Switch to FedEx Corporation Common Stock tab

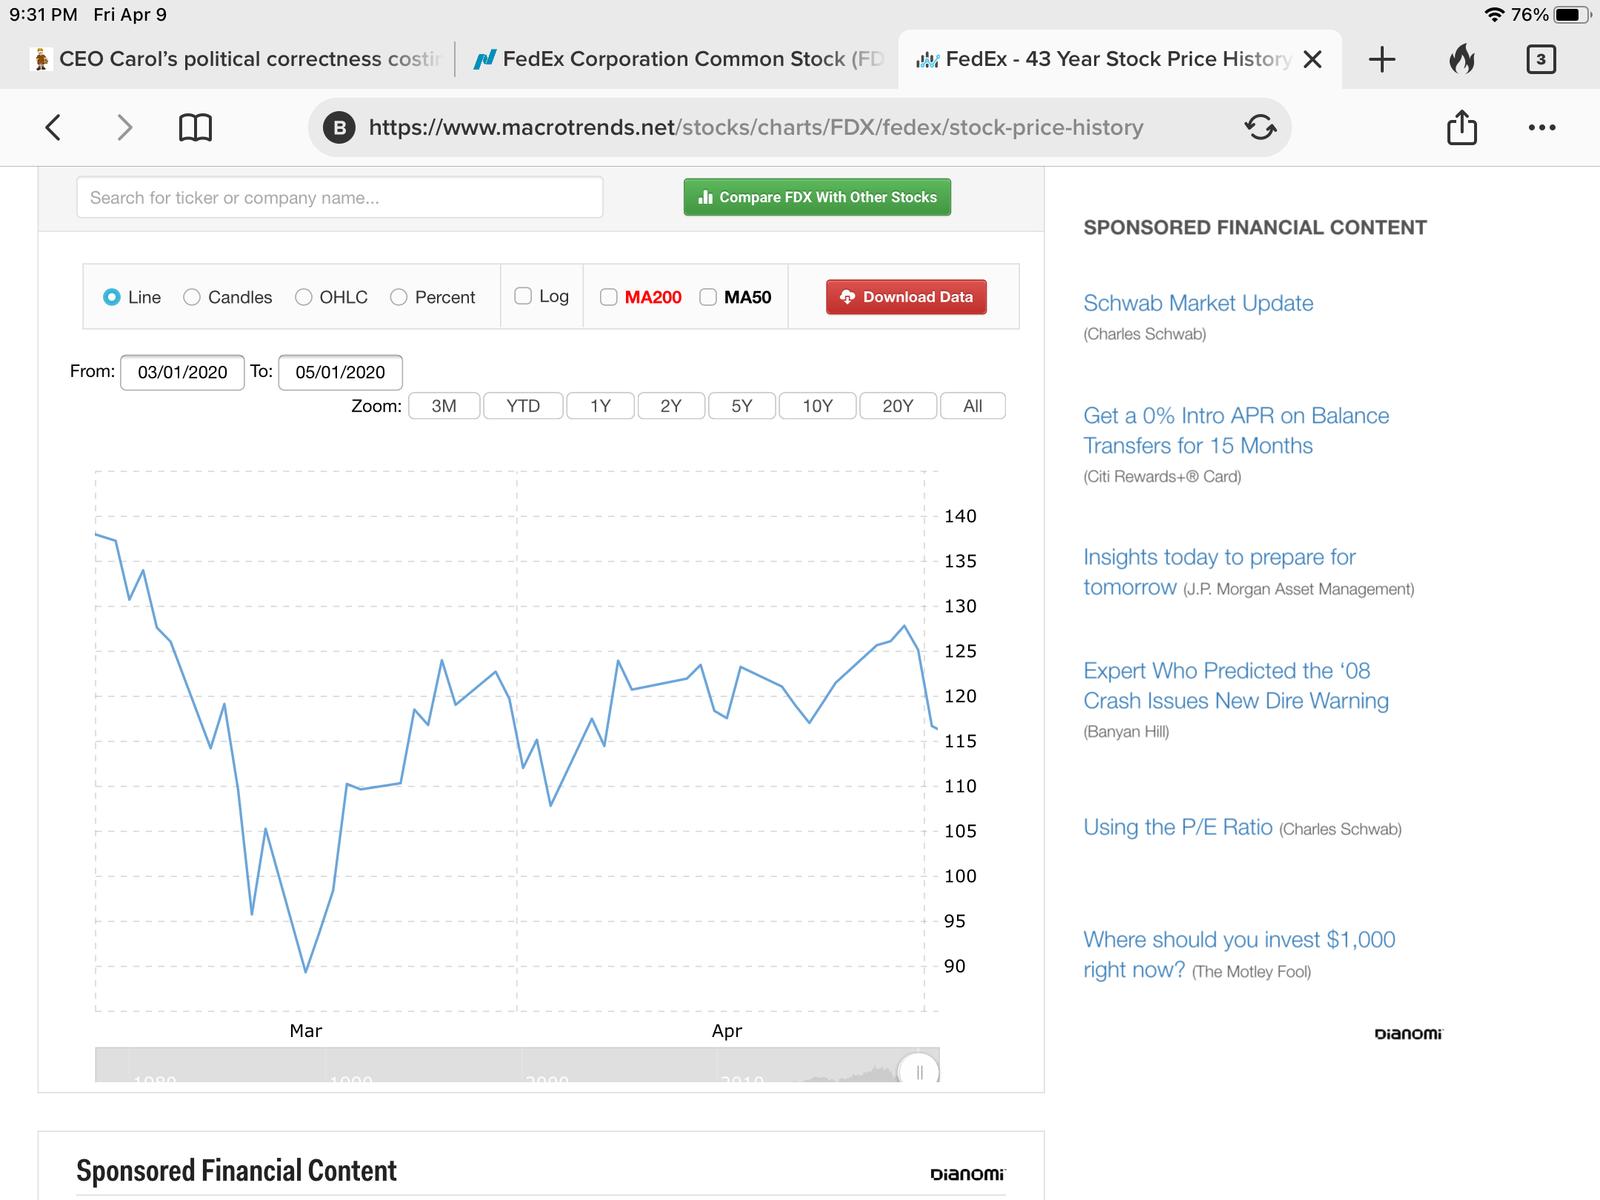(x=679, y=59)
